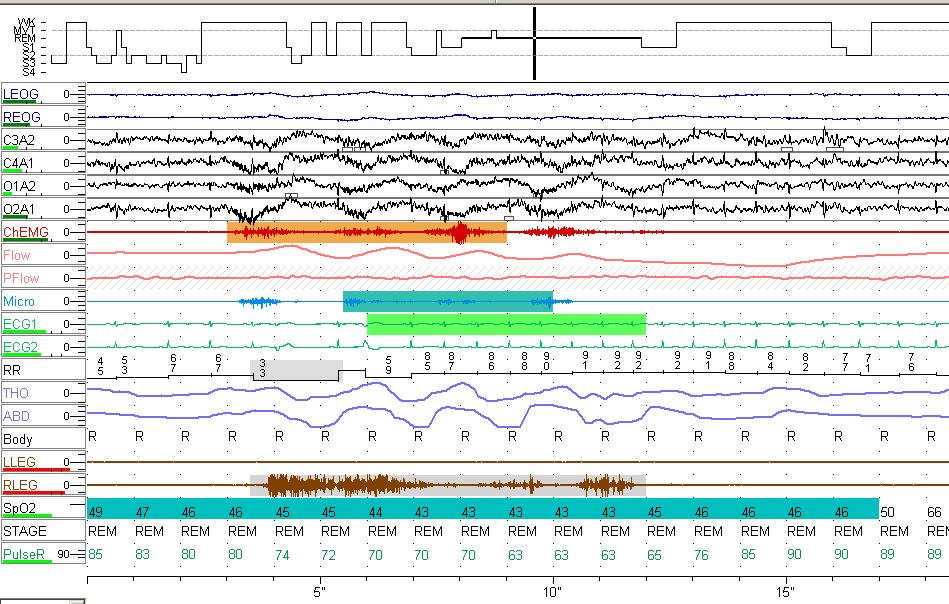Select the STAGE row label
The height and width of the screenshot is (604, 949).
point(24,531)
